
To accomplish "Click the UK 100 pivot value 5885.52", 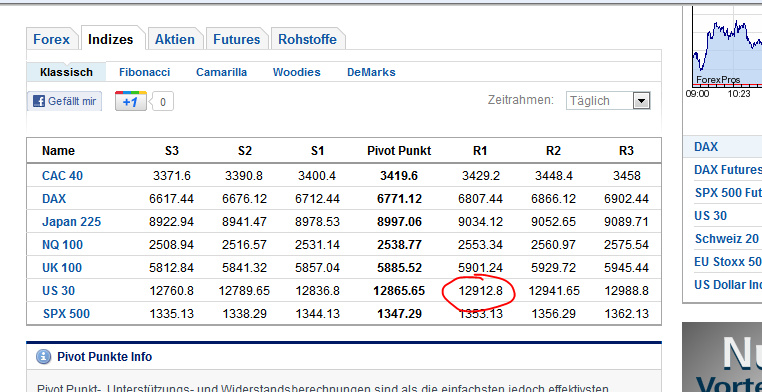I will (399, 268).
